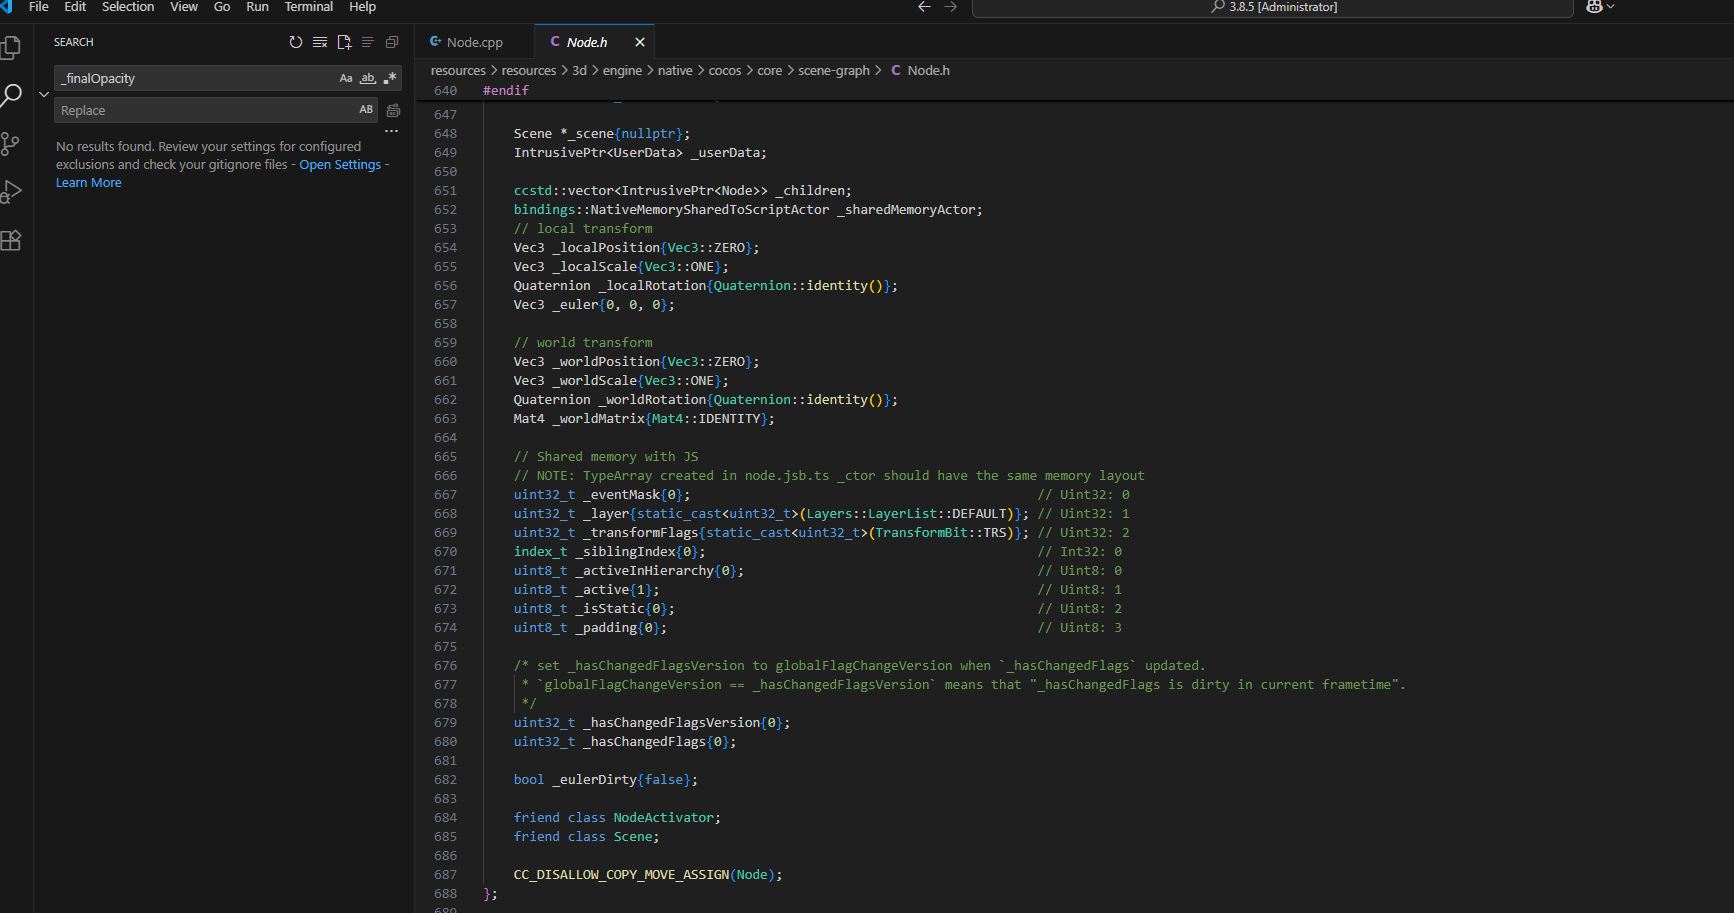Open the Explorer view in activity bar
Screen dimensions: 1734x913
11,48
